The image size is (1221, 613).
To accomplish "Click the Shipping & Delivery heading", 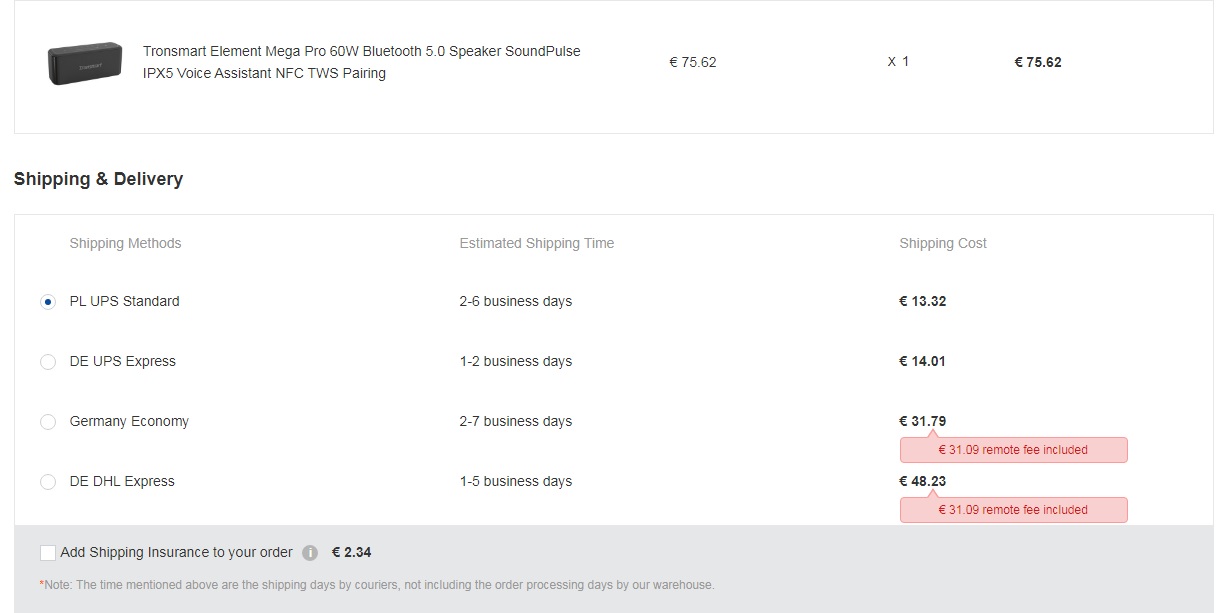I will (x=98, y=179).
